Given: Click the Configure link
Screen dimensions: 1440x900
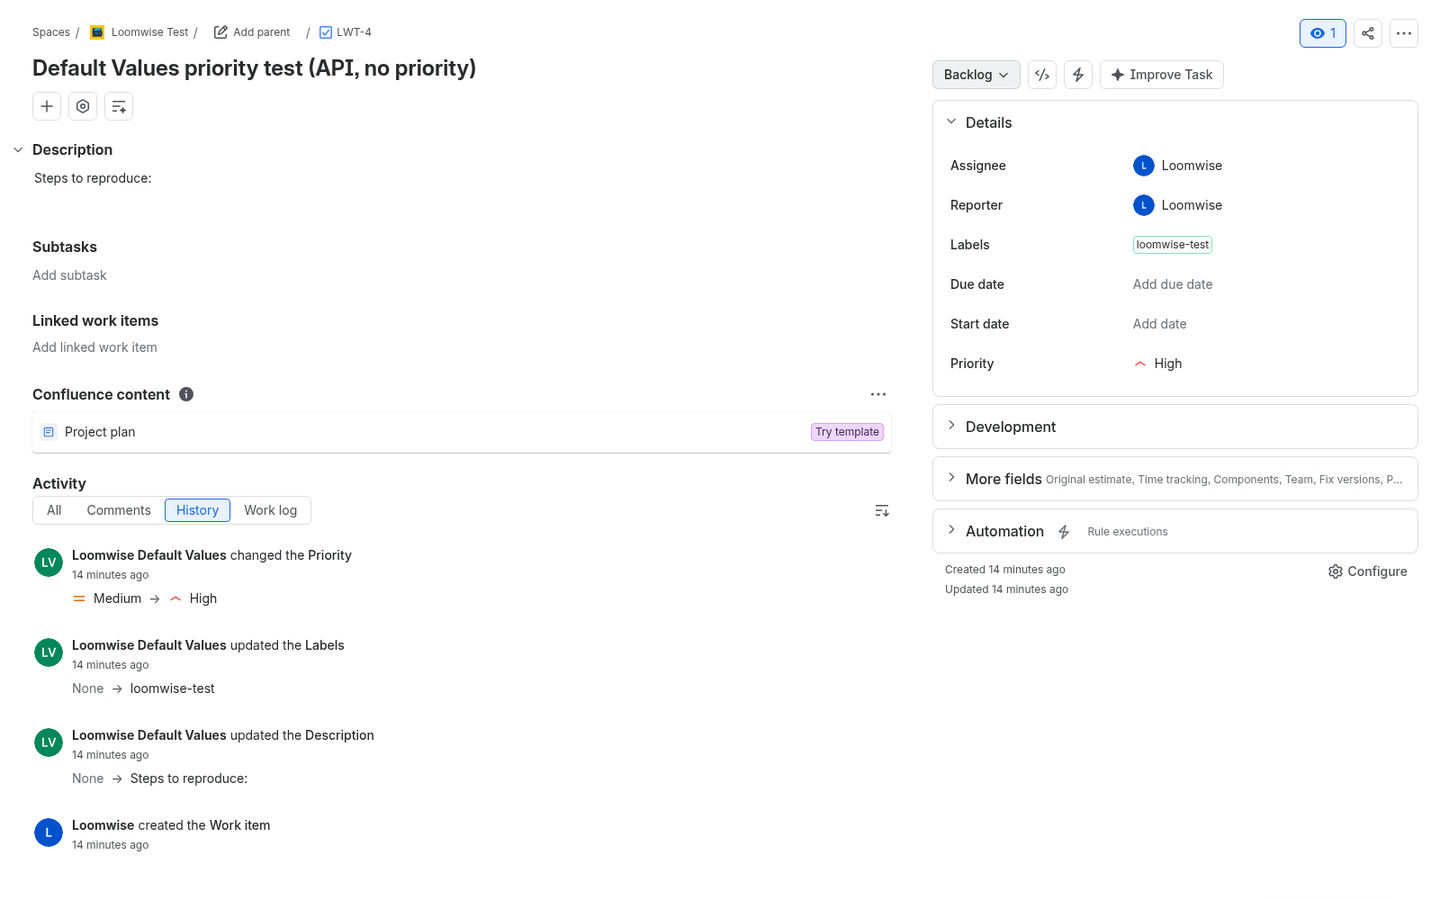Looking at the screenshot, I should tap(1377, 572).
